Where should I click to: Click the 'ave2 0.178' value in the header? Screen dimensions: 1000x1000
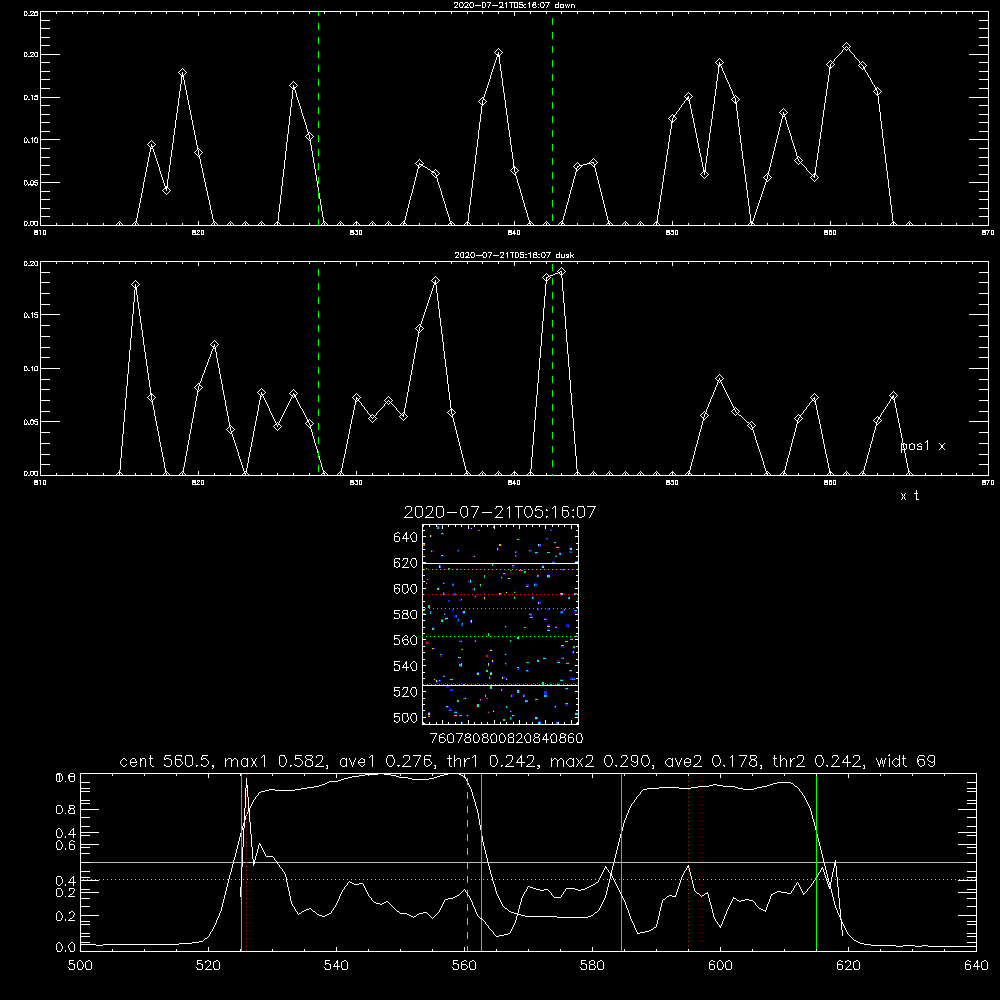click(x=713, y=761)
